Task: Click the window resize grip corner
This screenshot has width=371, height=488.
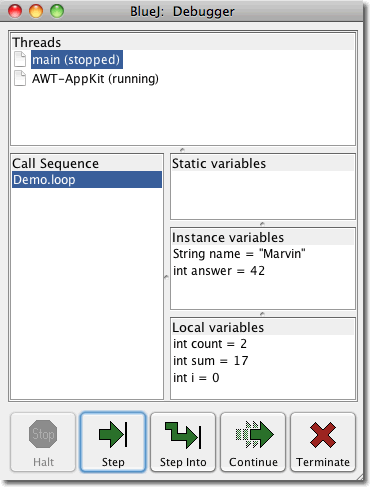Action: click(360, 477)
